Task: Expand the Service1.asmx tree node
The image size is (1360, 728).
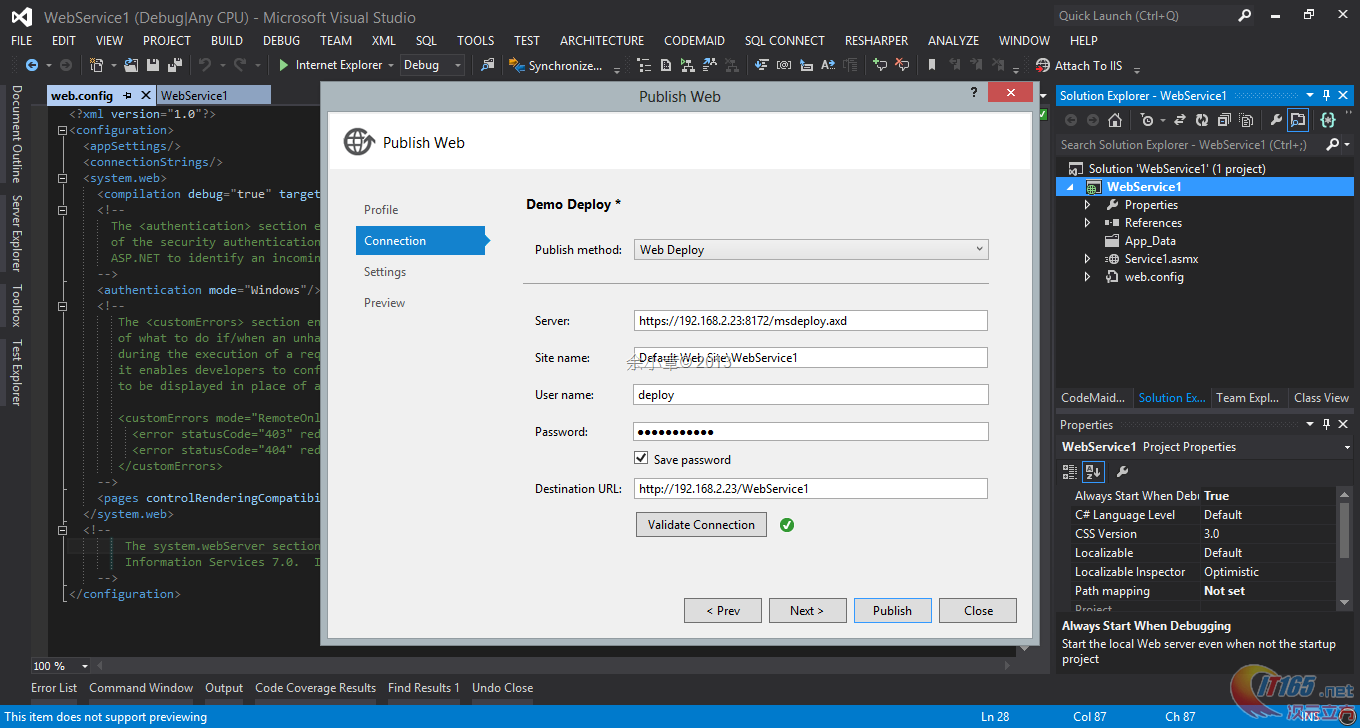Action: [1088, 259]
